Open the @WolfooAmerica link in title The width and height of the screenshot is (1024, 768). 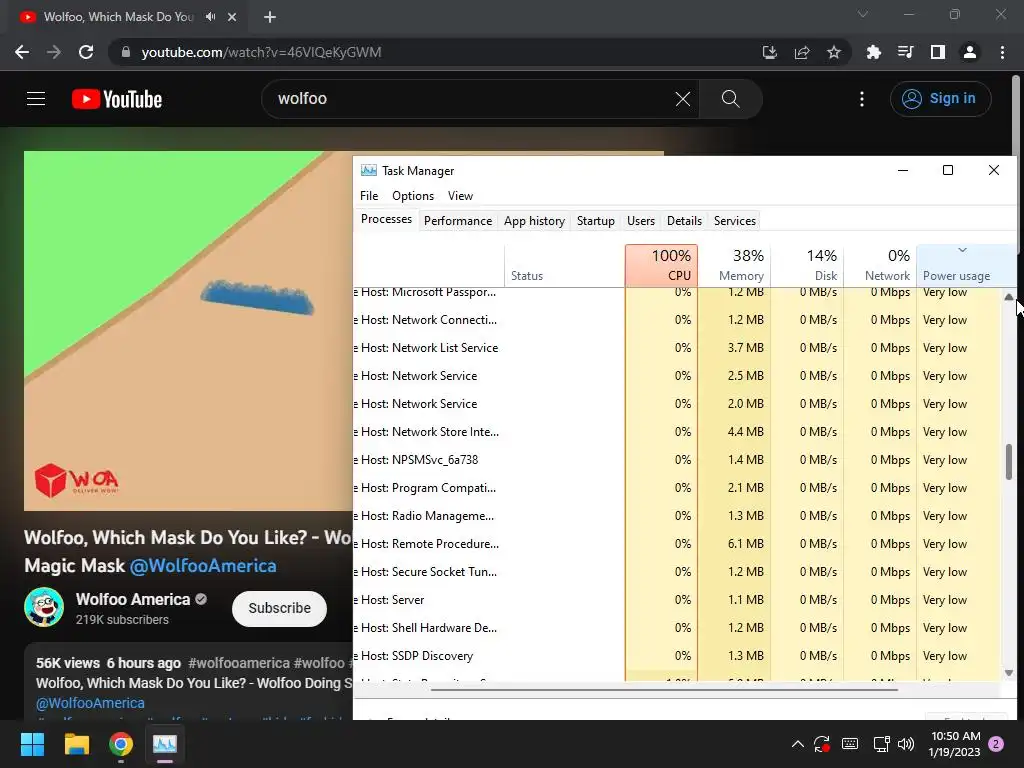pos(203,566)
